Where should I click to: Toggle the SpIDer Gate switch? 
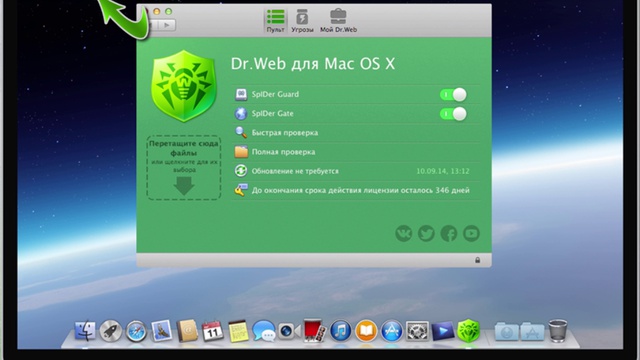point(453,114)
